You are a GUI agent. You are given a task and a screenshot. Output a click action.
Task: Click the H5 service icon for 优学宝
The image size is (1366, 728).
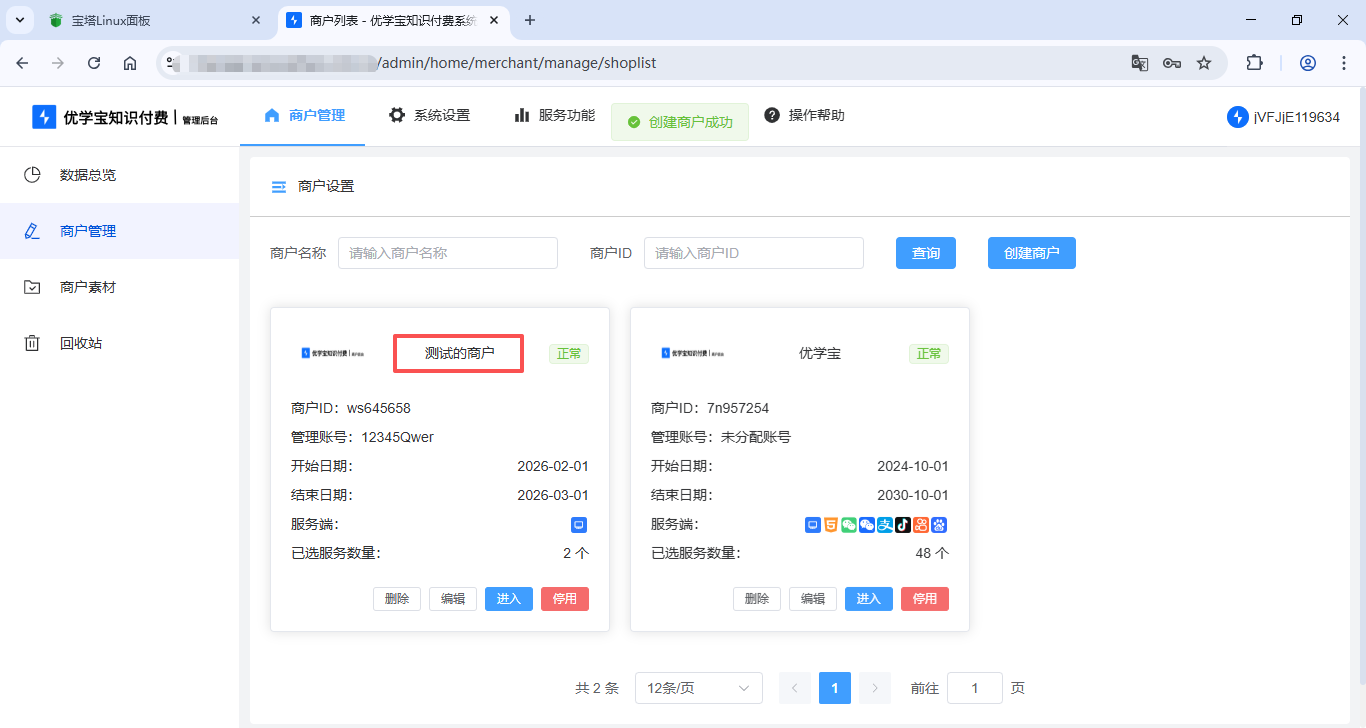[831, 524]
